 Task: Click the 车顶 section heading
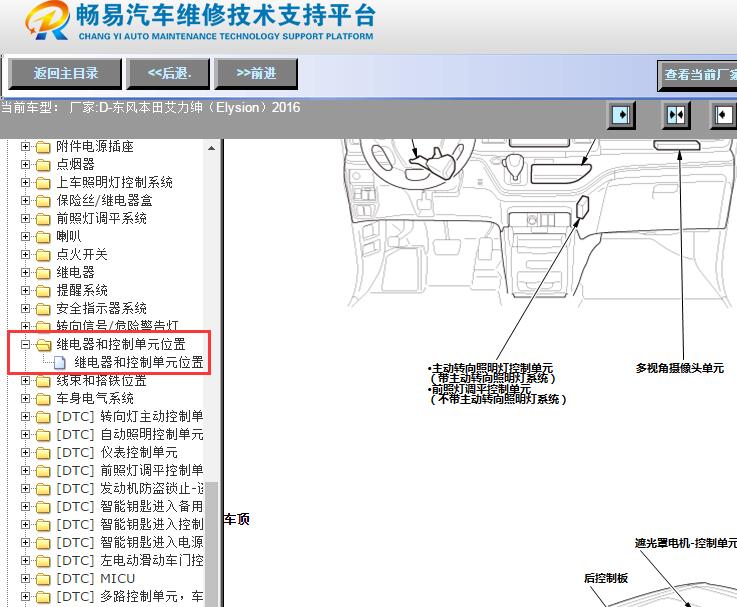click(237, 519)
